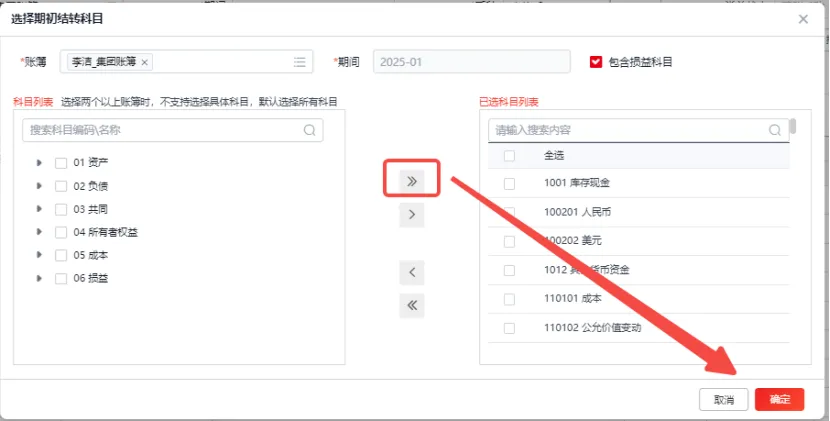Screen dimensions: 830x421
Task: Expand the 01 资产 tree node
Action: pos(39,163)
